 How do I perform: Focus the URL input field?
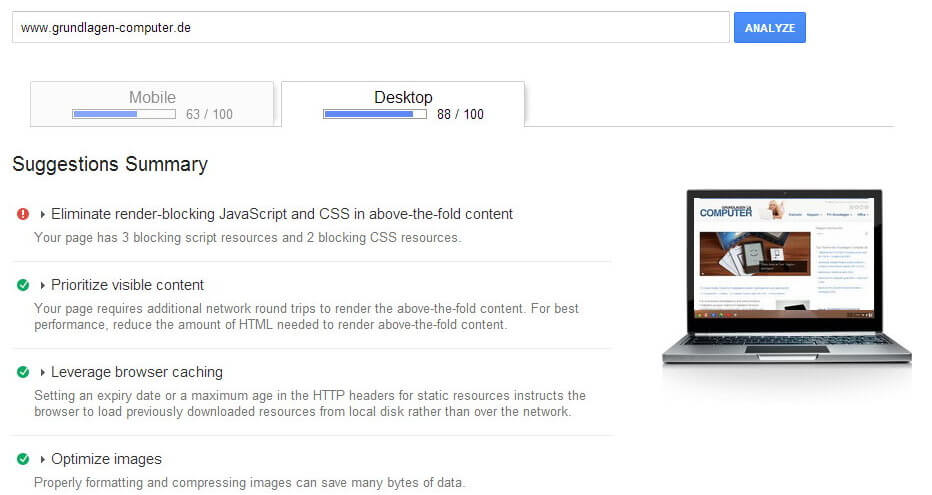click(370, 27)
